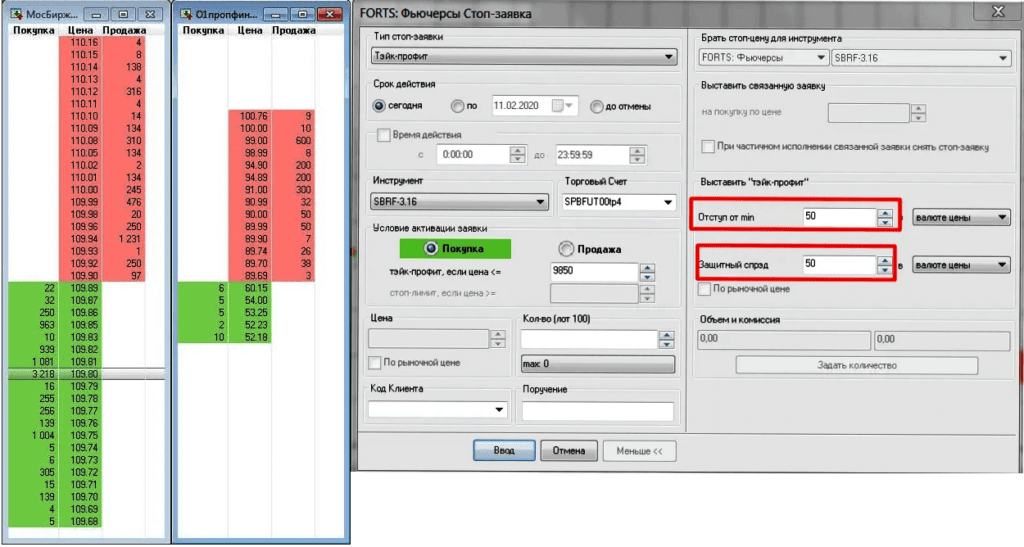
Task: Click the 'Отступ от min' spinner arrows
Action: pos(884,218)
